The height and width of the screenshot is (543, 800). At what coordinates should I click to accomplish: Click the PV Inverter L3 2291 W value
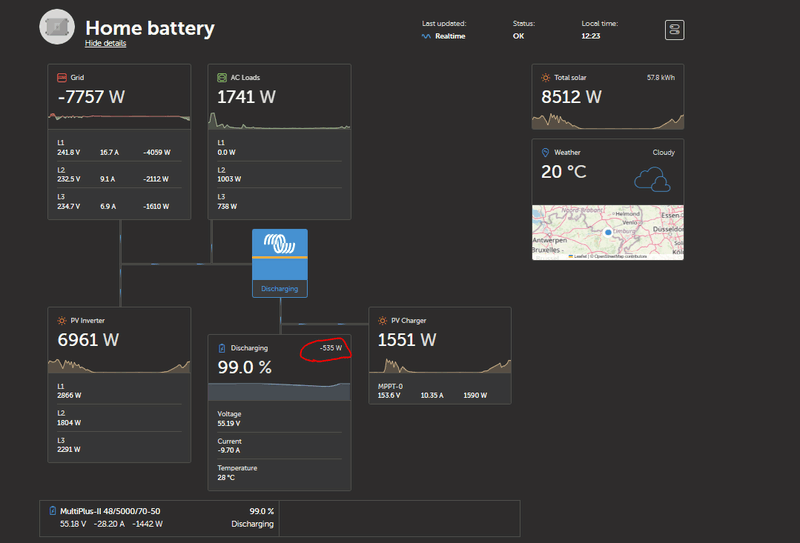(69, 450)
